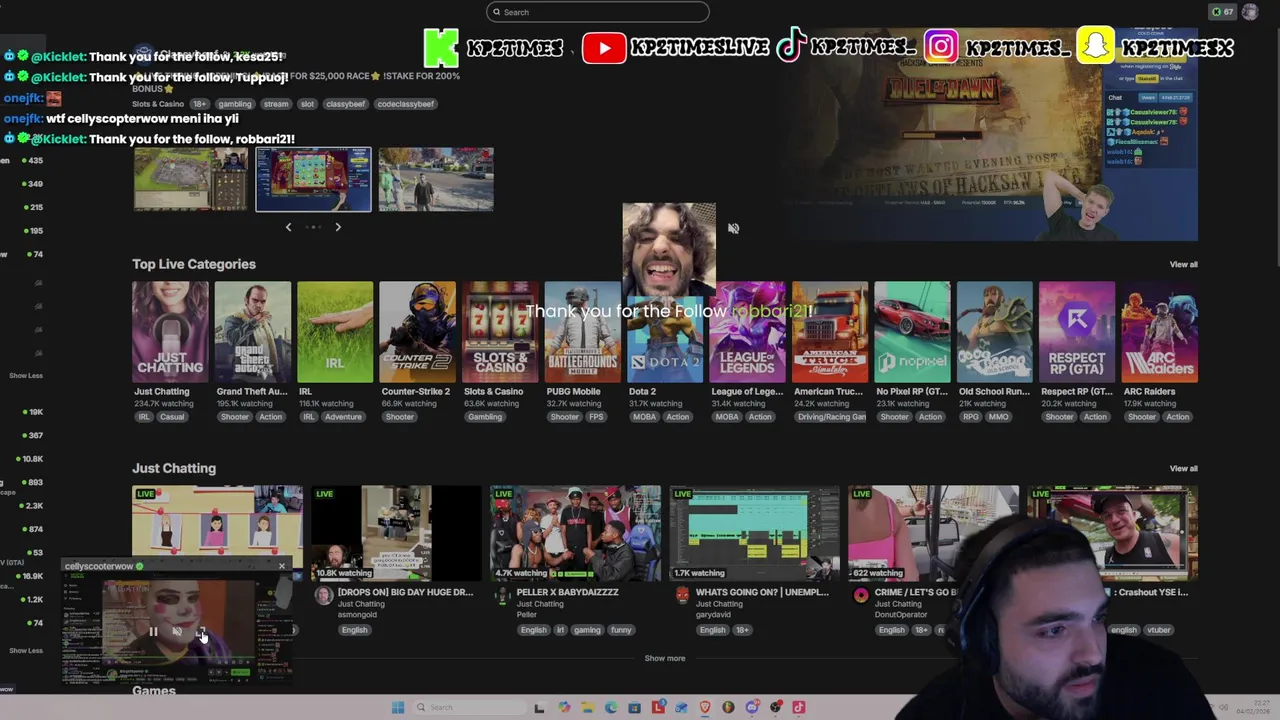Image resolution: width=1280 pixels, height=720 pixels.
Task: Unmute the featured stream player
Action: pos(733,228)
